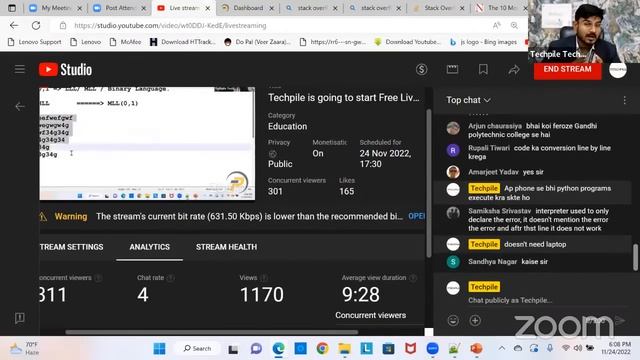This screenshot has width=640, height=360.
Task: Switch to the Dashboard browser tab
Action: [248, 8]
